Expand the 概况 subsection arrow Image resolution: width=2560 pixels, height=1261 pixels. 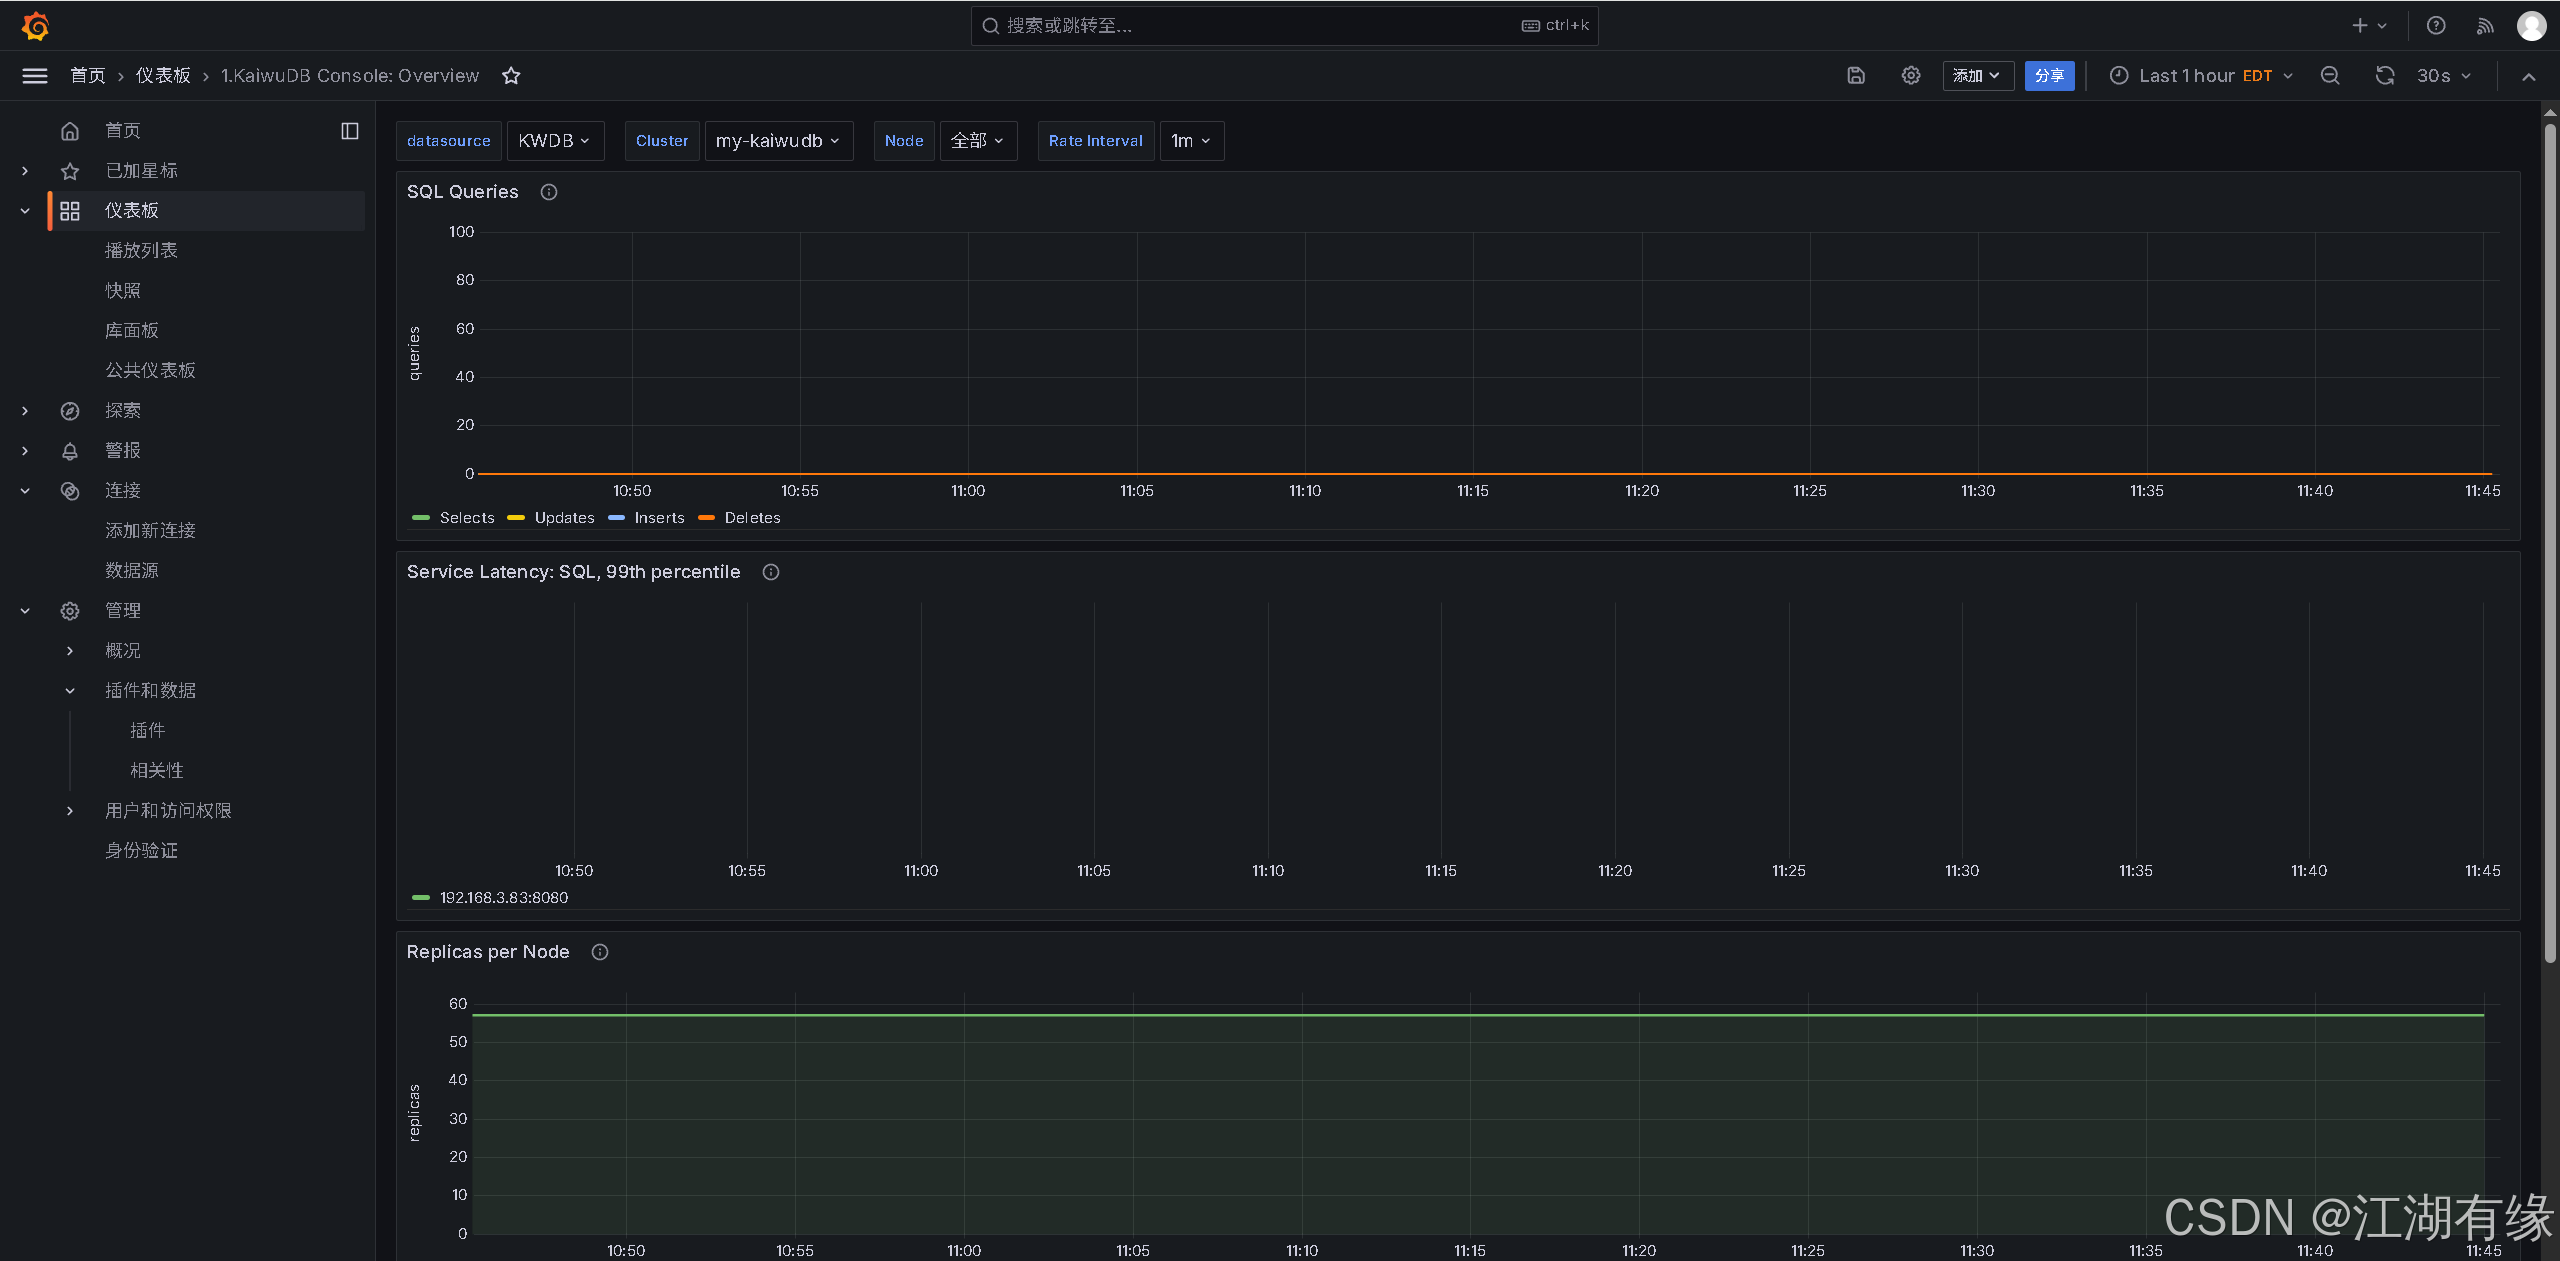[x=70, y=651]
